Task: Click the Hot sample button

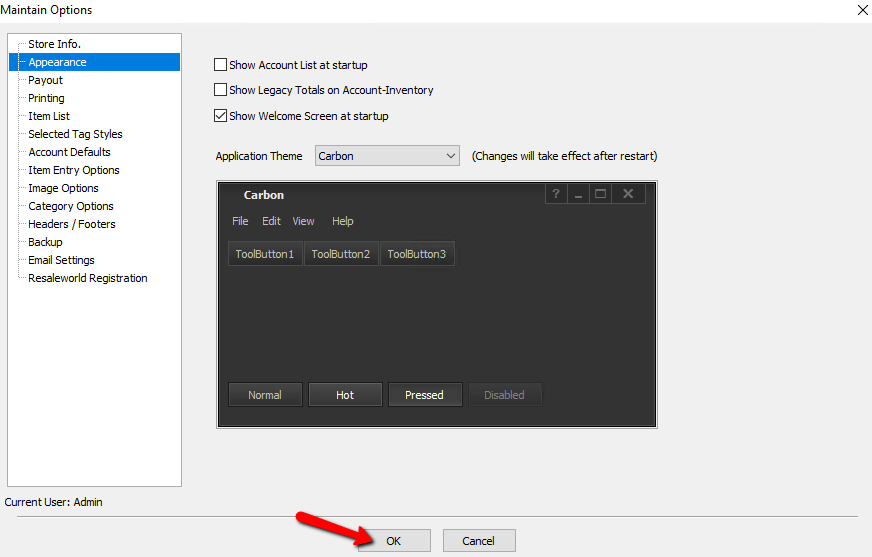Action: point(345,395)
